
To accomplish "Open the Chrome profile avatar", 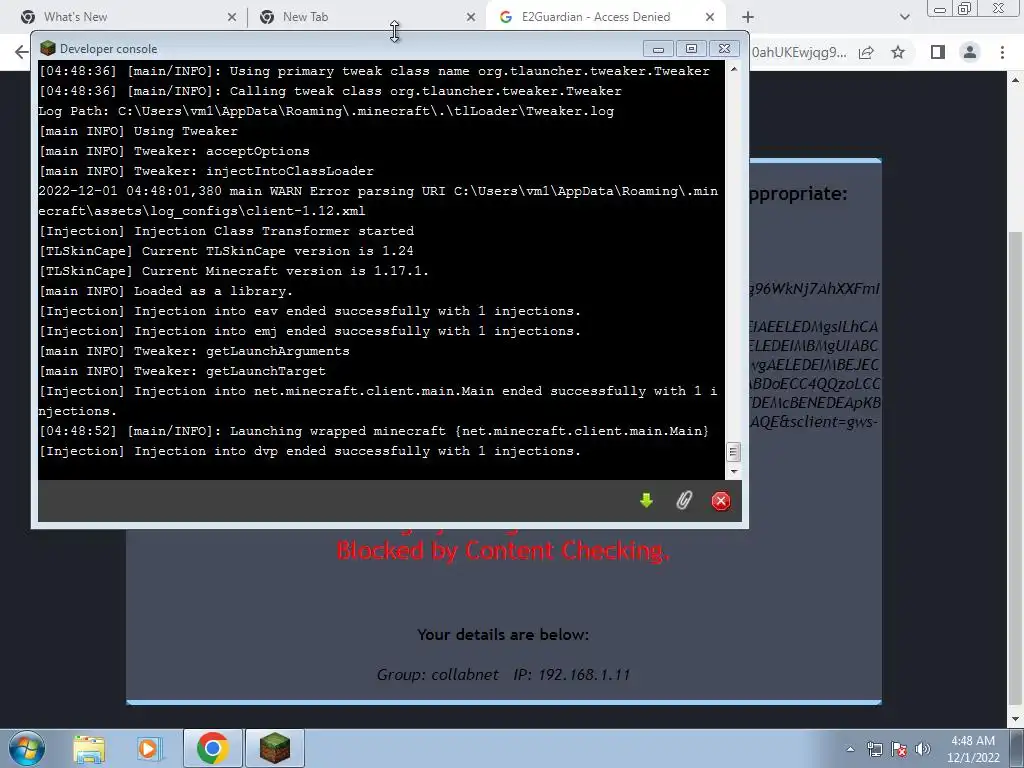I will [970, 52].
